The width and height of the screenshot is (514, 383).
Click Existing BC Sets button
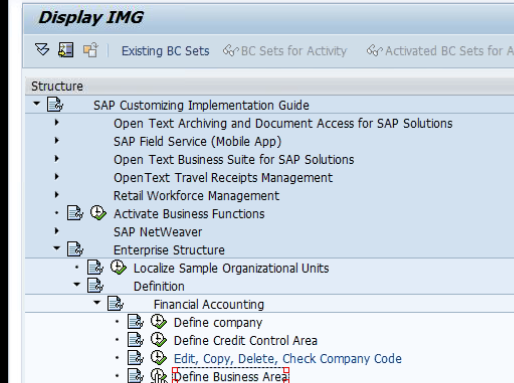tap(165, 51)
